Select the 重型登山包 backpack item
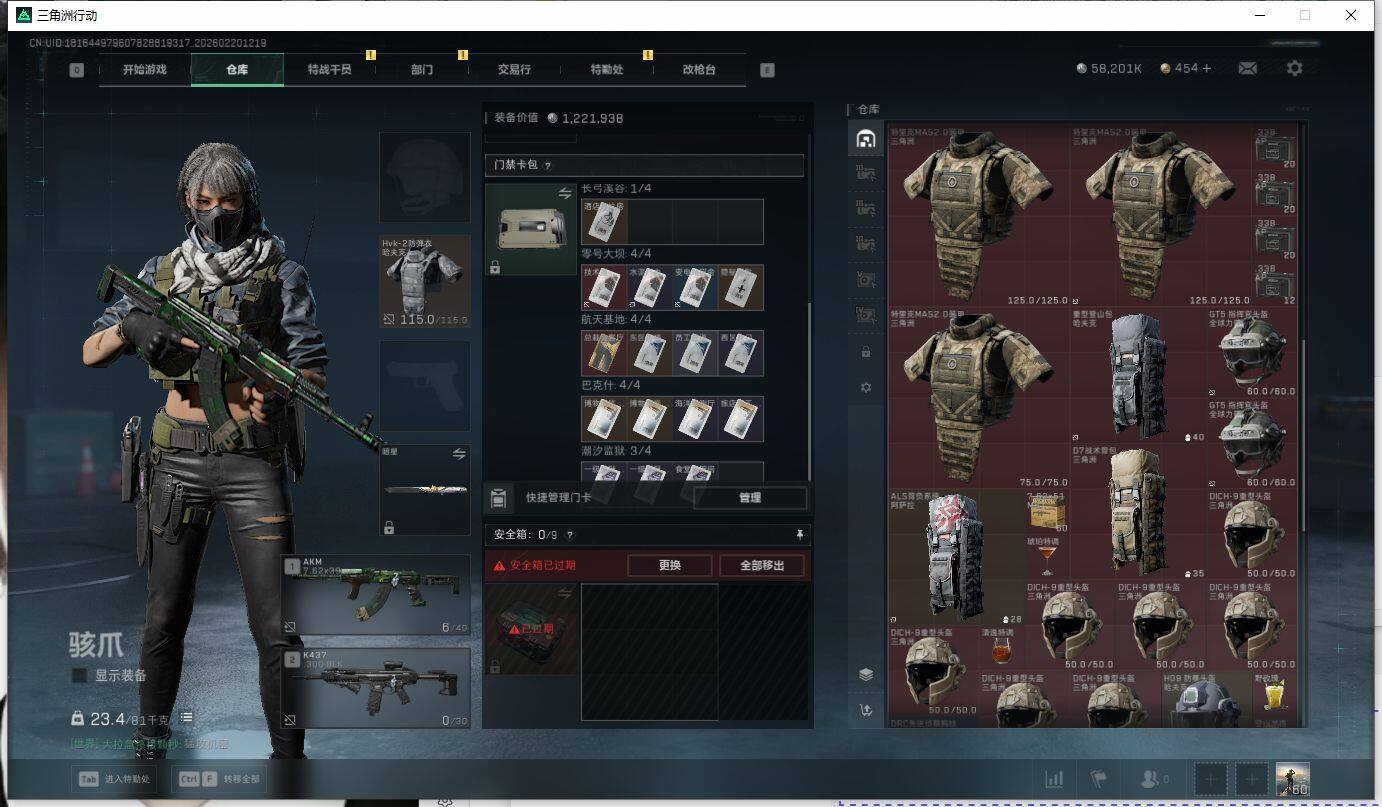1382x807 pixels. 1137,375
